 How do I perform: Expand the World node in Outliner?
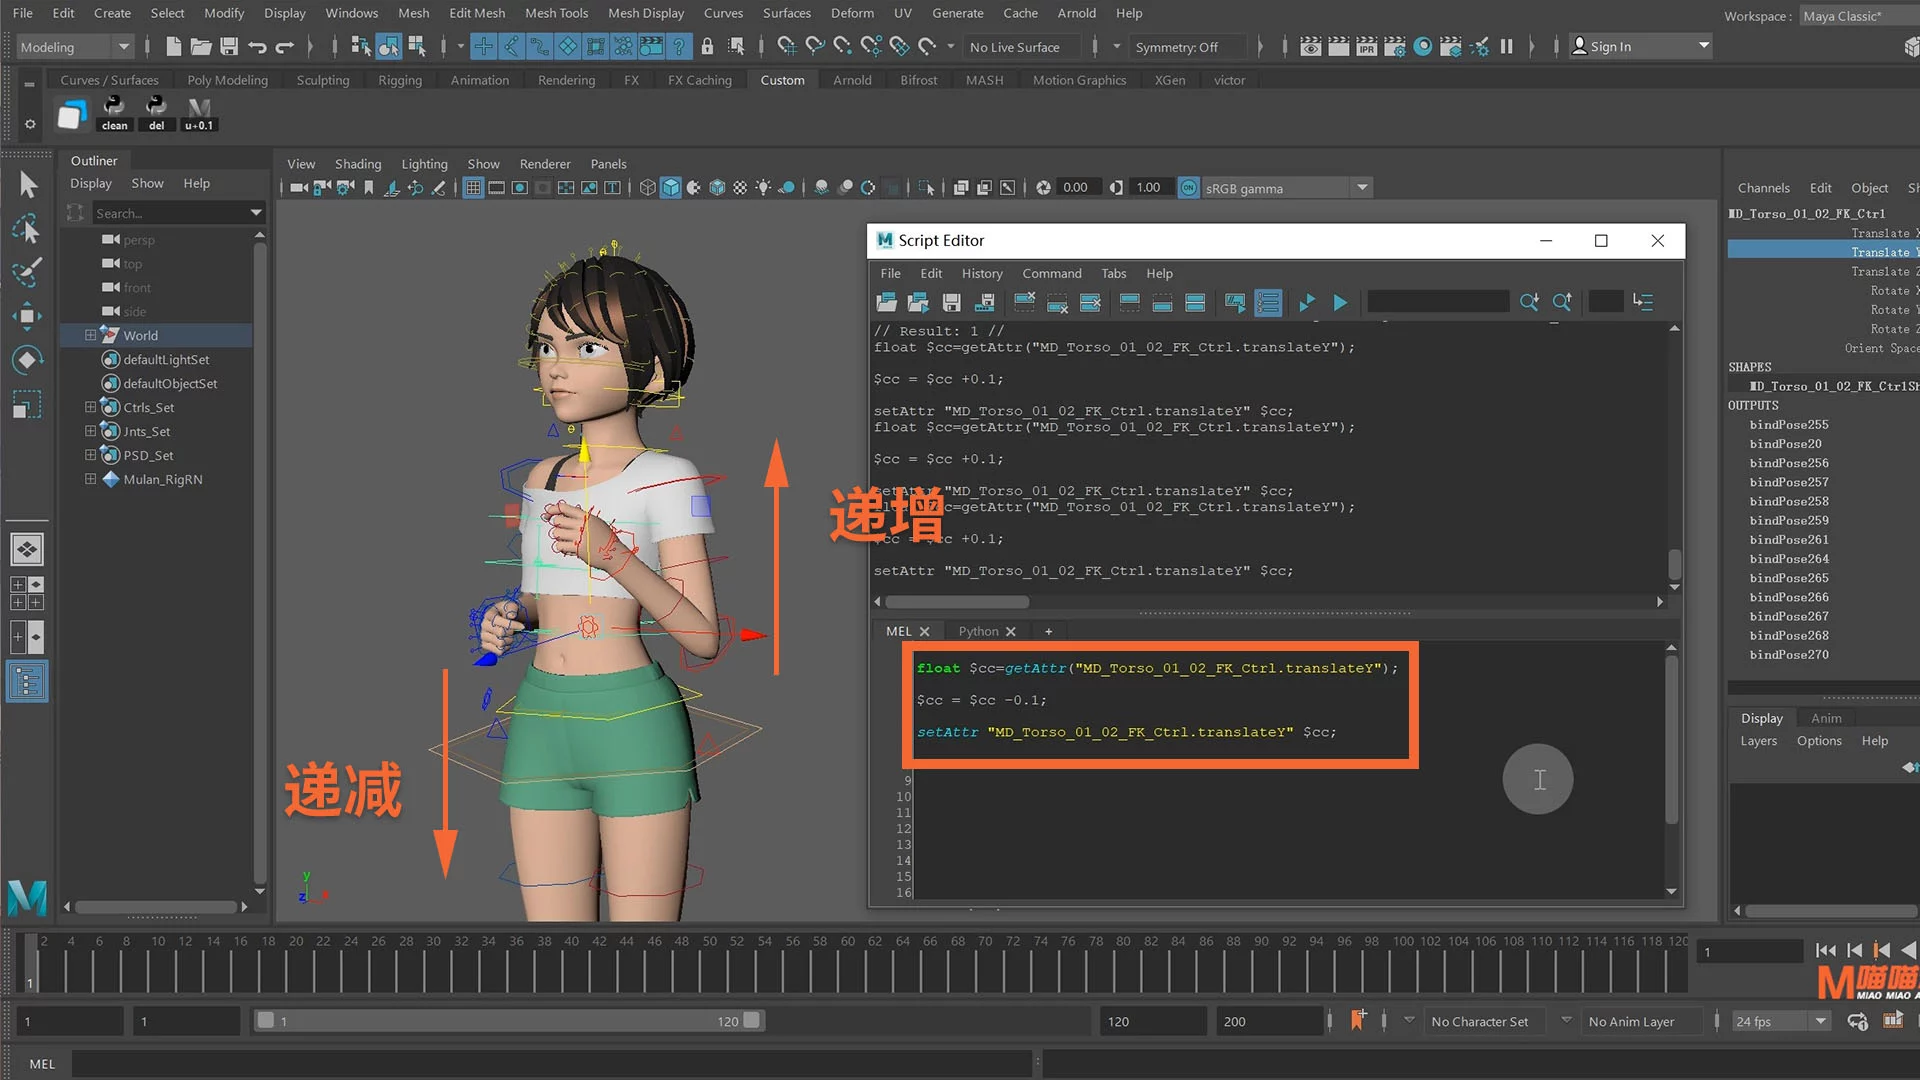pyautogui.click(x=90, y=335)
